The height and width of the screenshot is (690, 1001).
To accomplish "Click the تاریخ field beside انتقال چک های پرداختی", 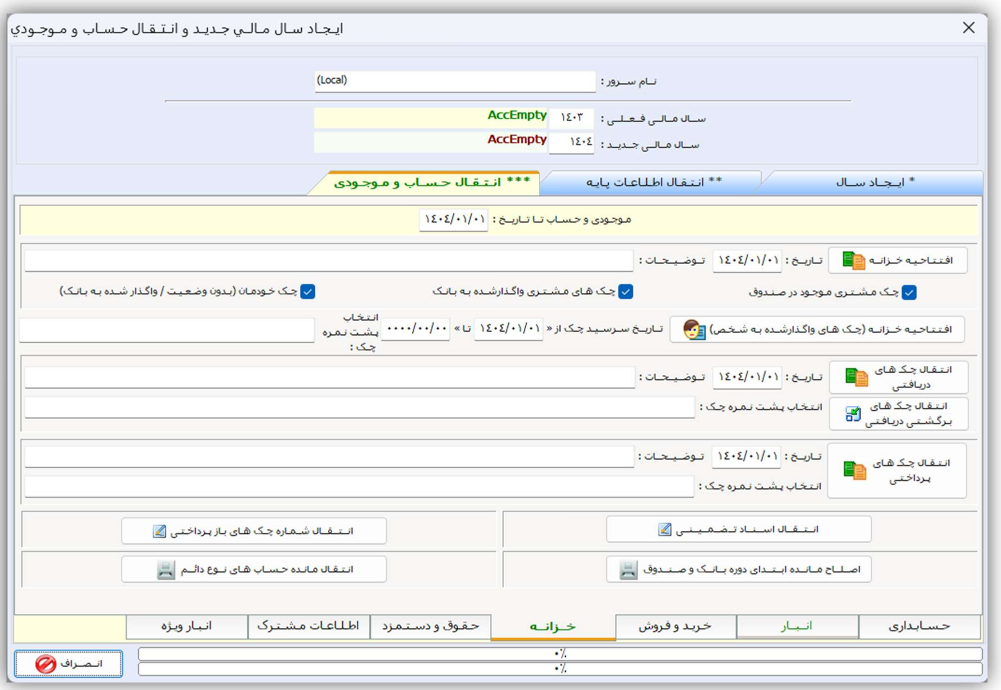I will pyautogui.click(x=746, y=456).
